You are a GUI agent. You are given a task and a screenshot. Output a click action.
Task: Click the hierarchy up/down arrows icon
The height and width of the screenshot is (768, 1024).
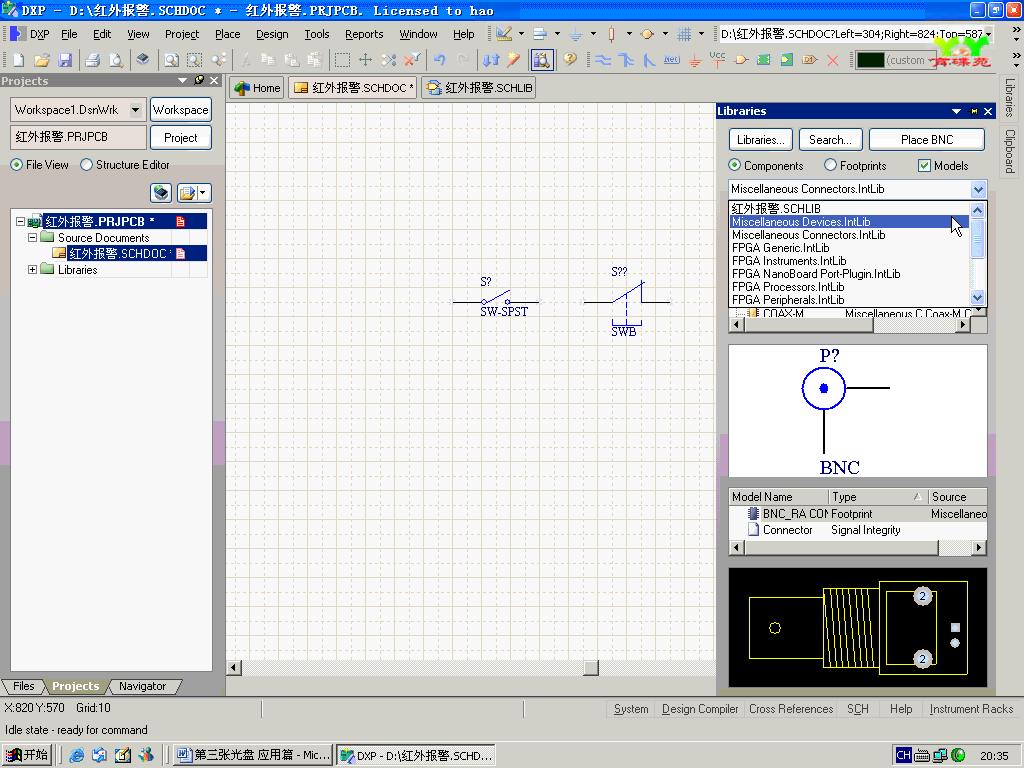coord(490,60)
